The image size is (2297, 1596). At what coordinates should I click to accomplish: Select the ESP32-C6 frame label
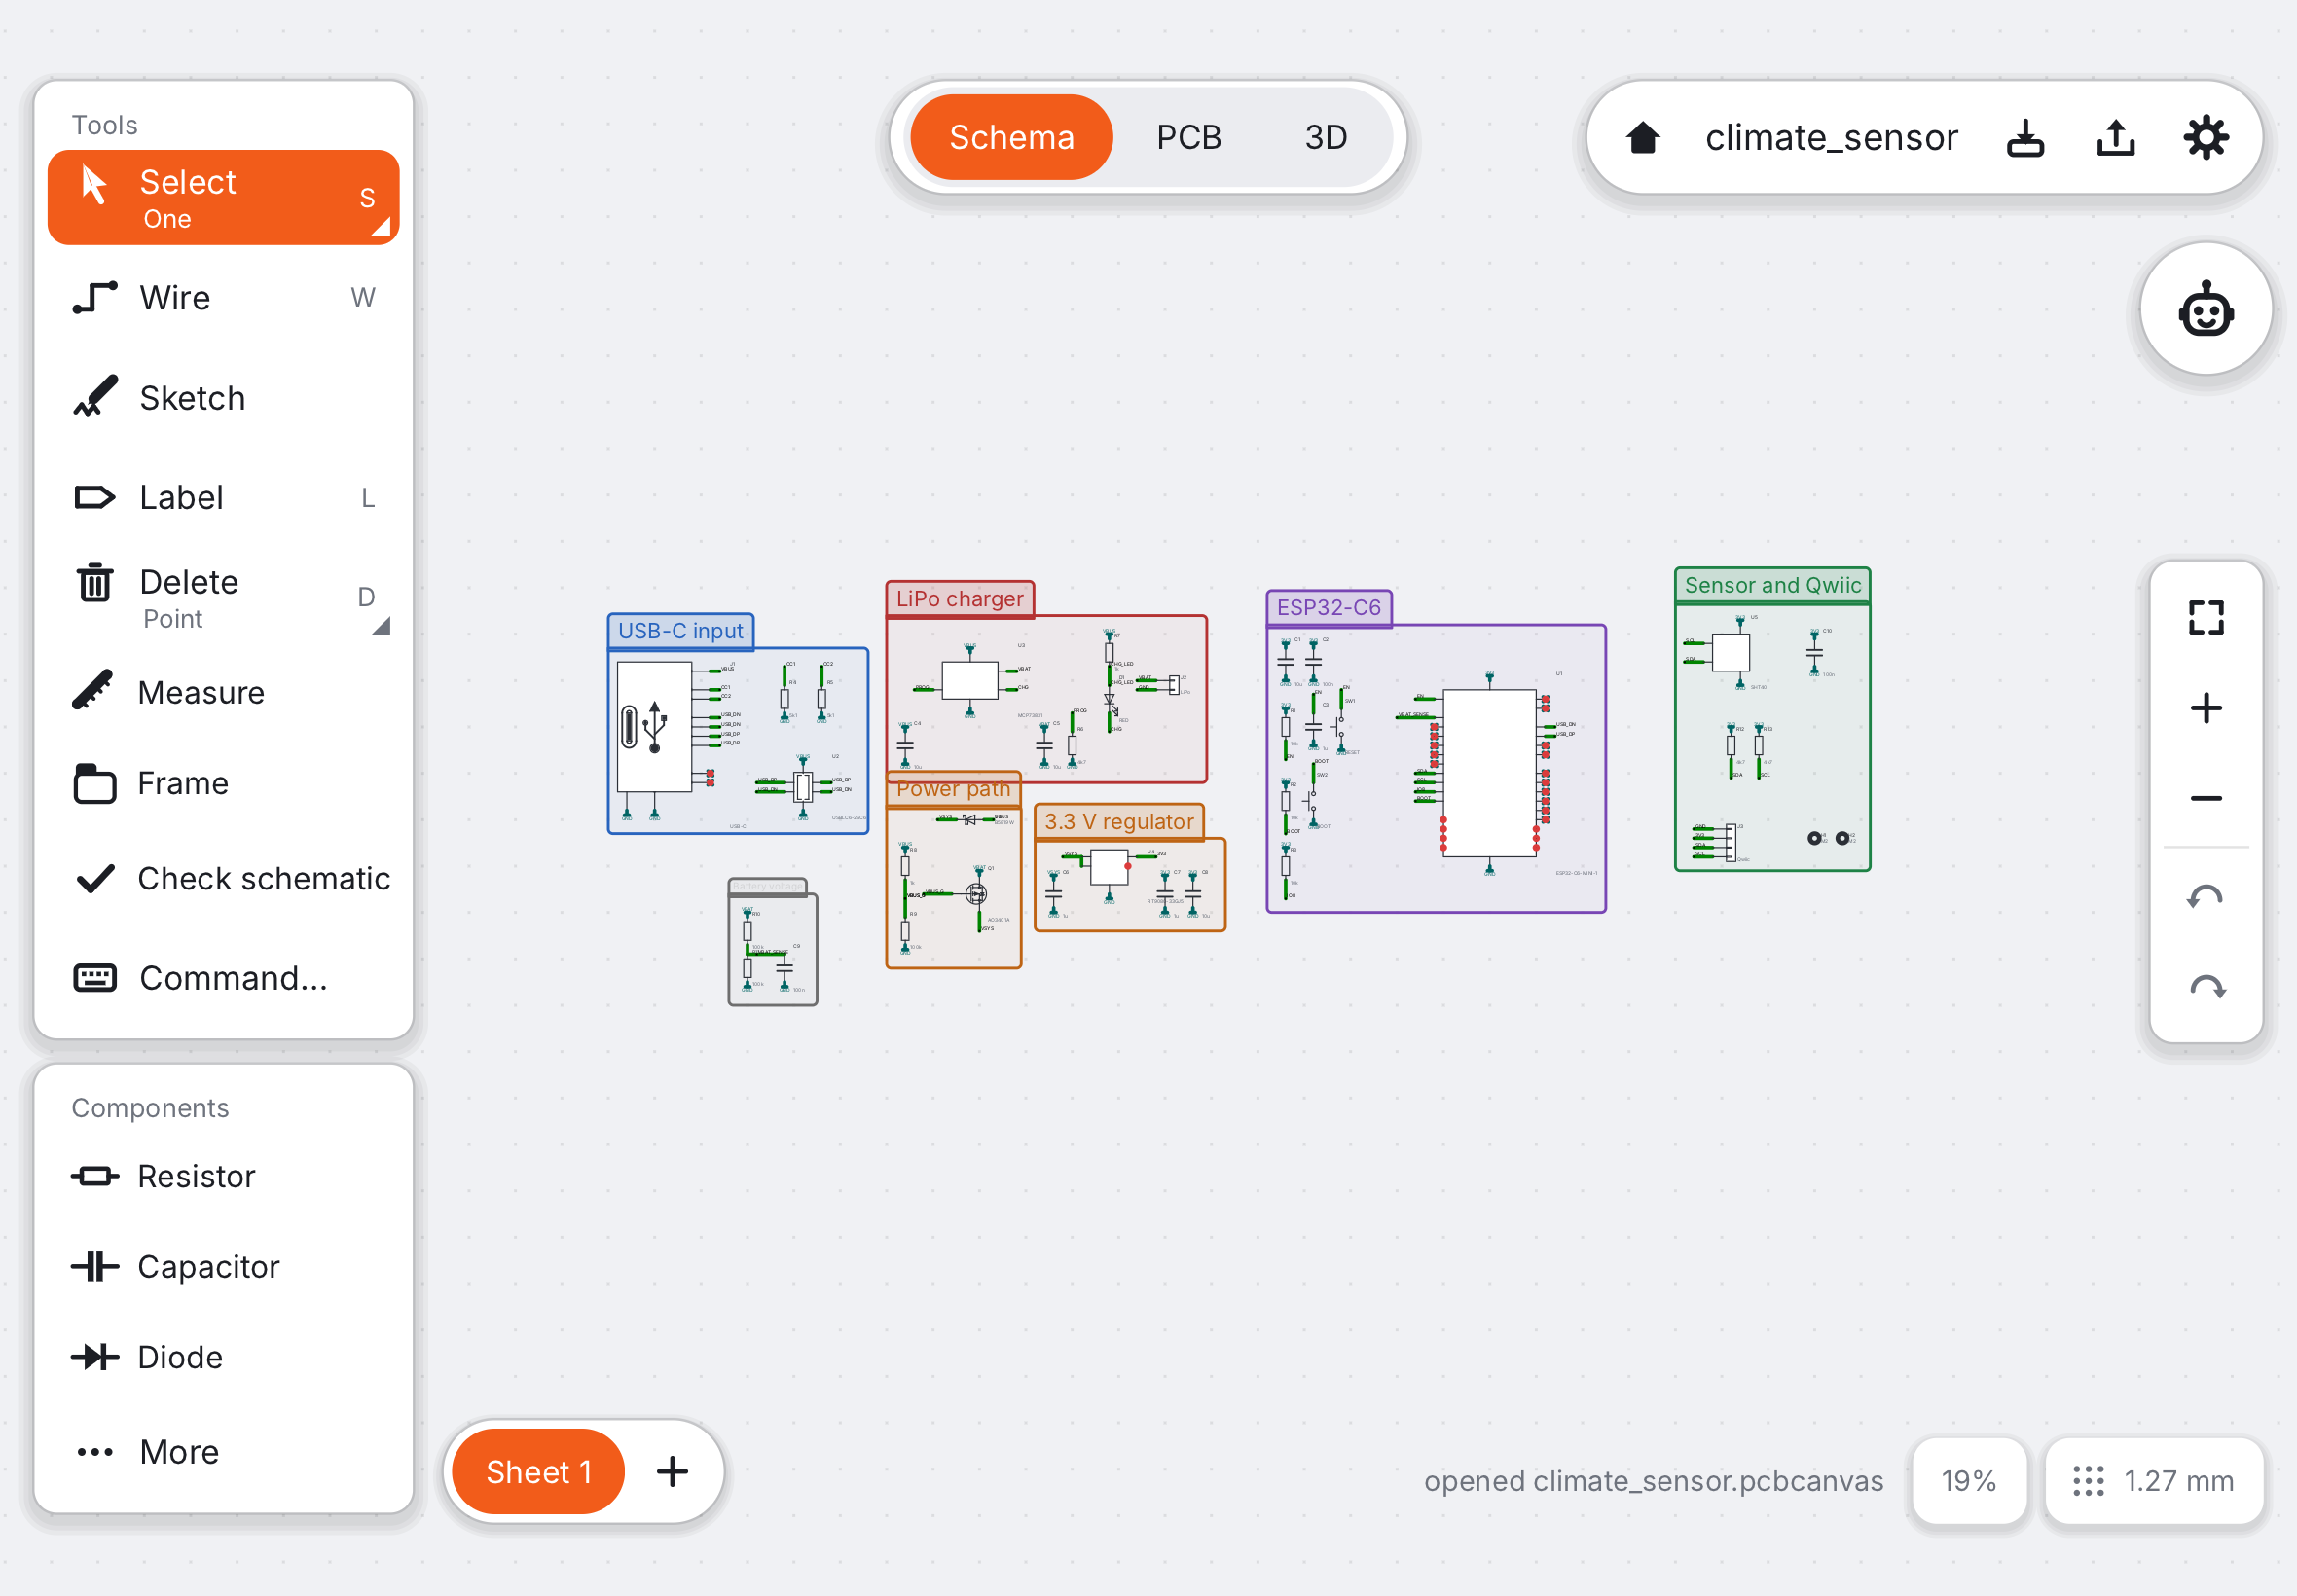(1328, 607)
